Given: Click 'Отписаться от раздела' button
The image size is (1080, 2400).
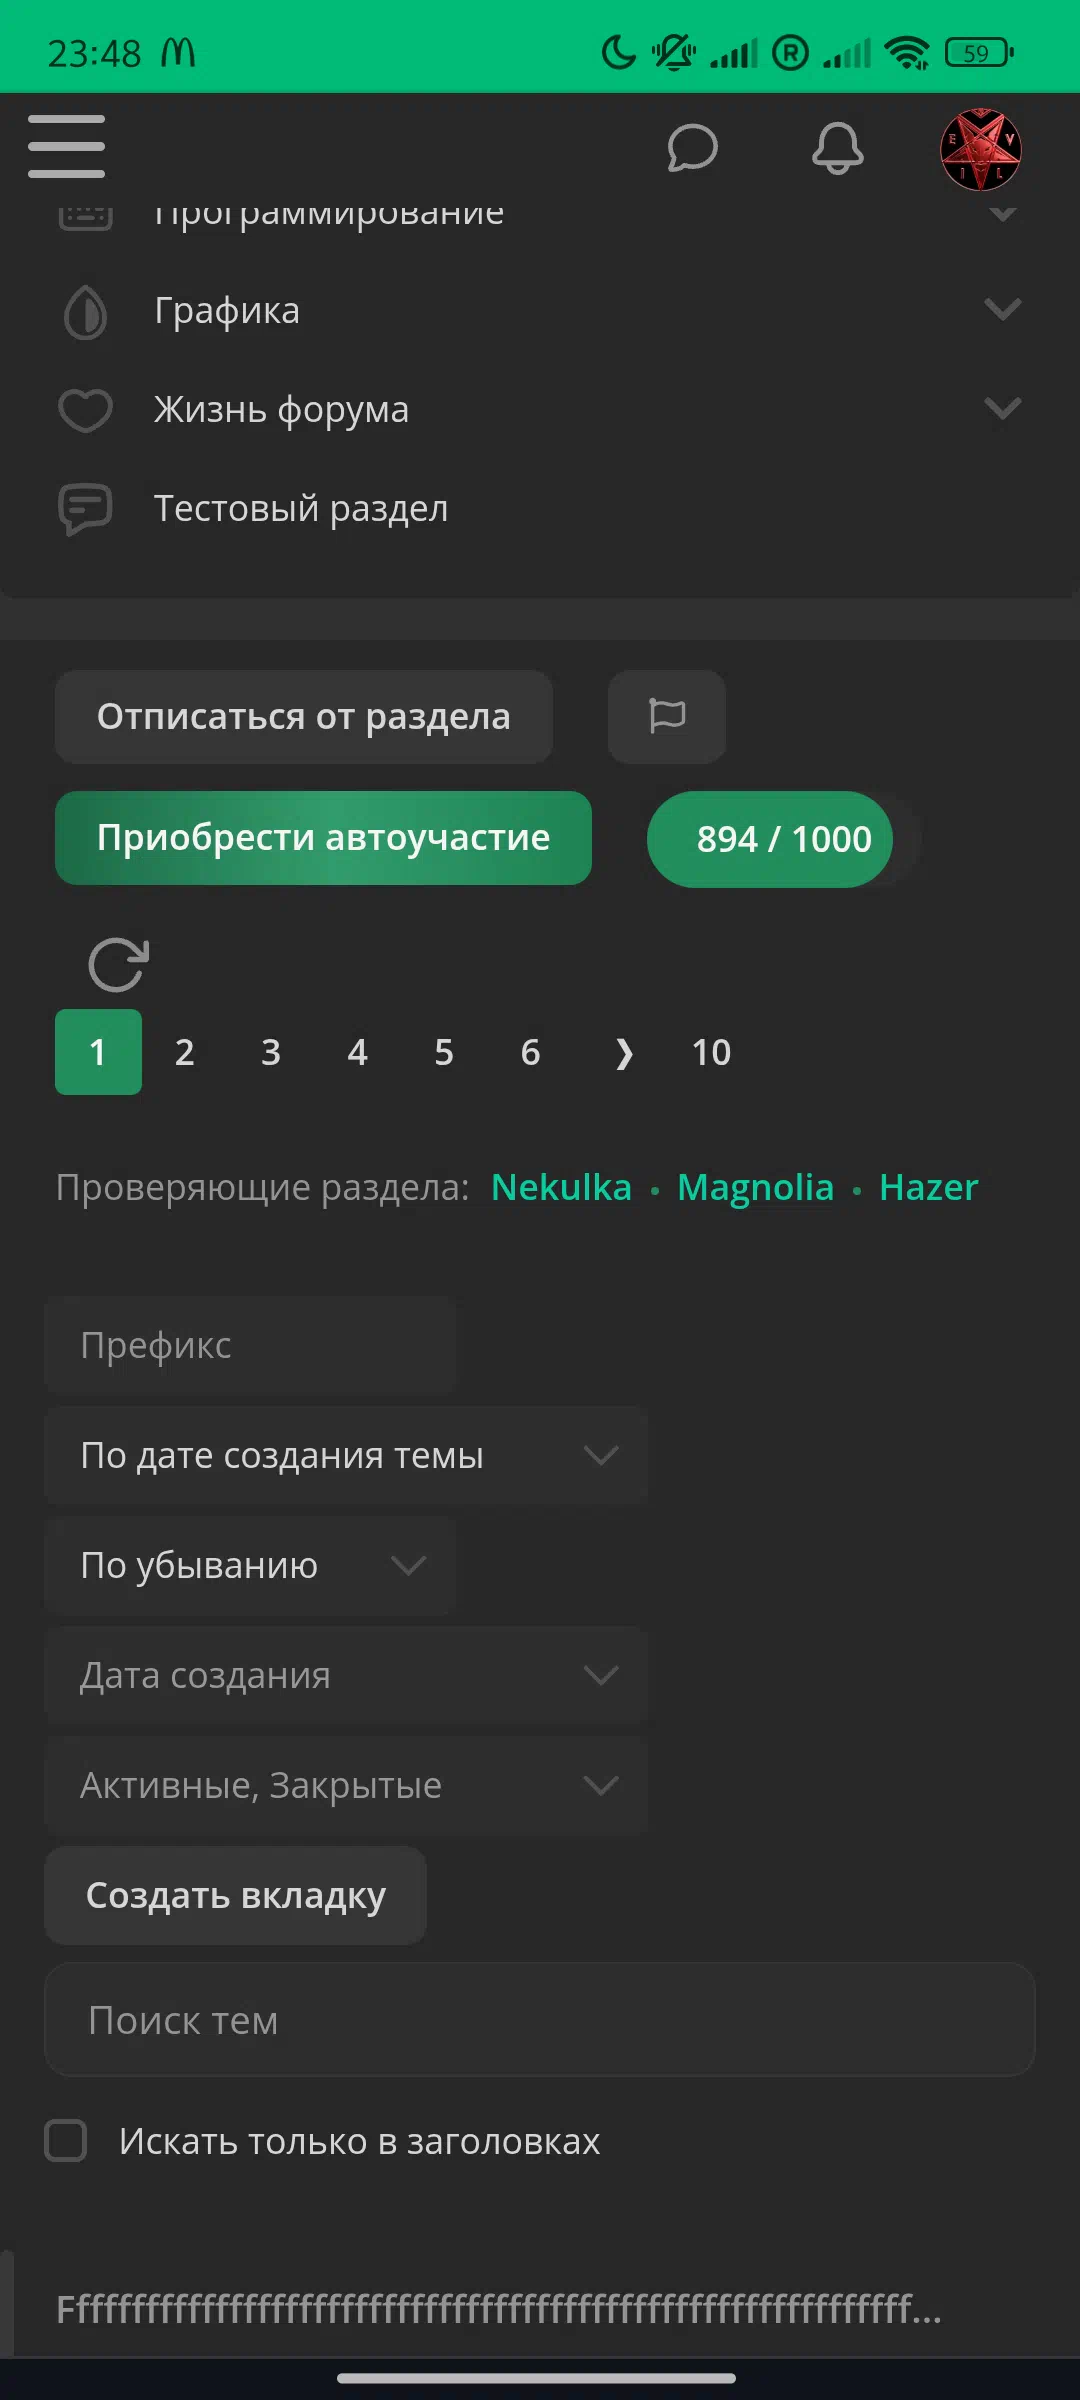Looking at the screenshot, I should click(304, 717).
